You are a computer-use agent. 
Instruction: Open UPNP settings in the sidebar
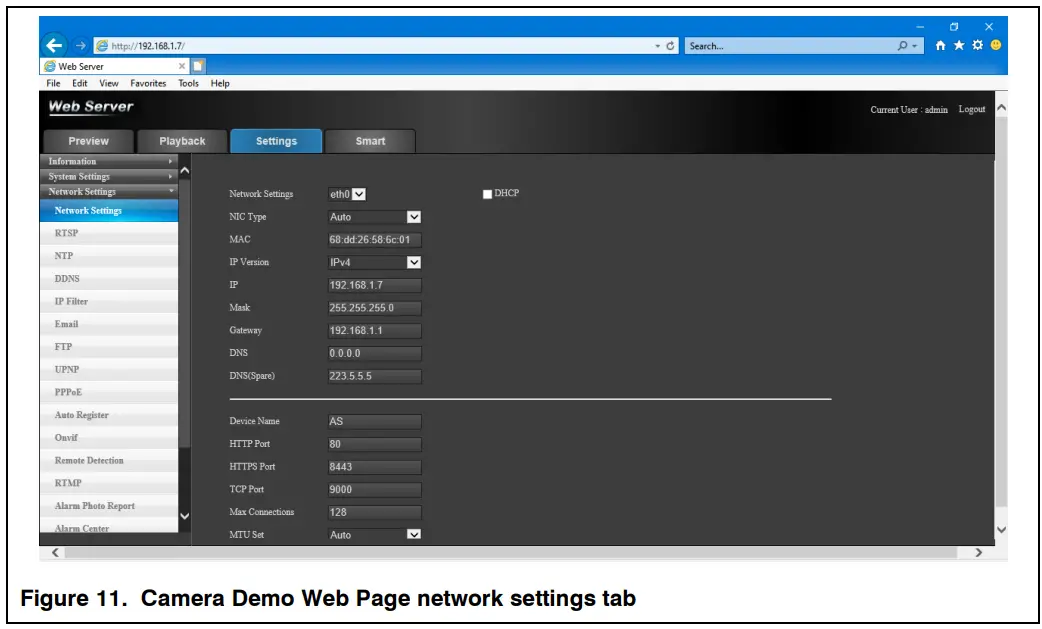click(x=109, y=369)
